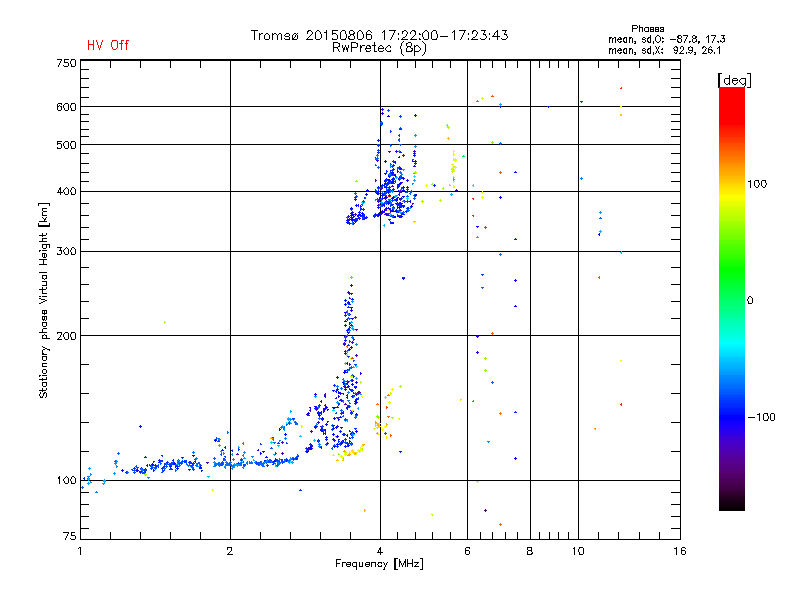Screen dimensions: 800x600
Task: Click the x-axis tick label '4'
Action: point(380,551)
